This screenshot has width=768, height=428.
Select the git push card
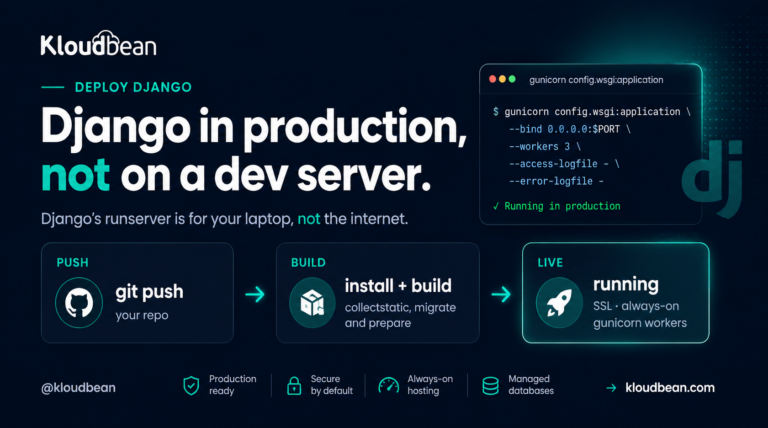coord(137,293)
